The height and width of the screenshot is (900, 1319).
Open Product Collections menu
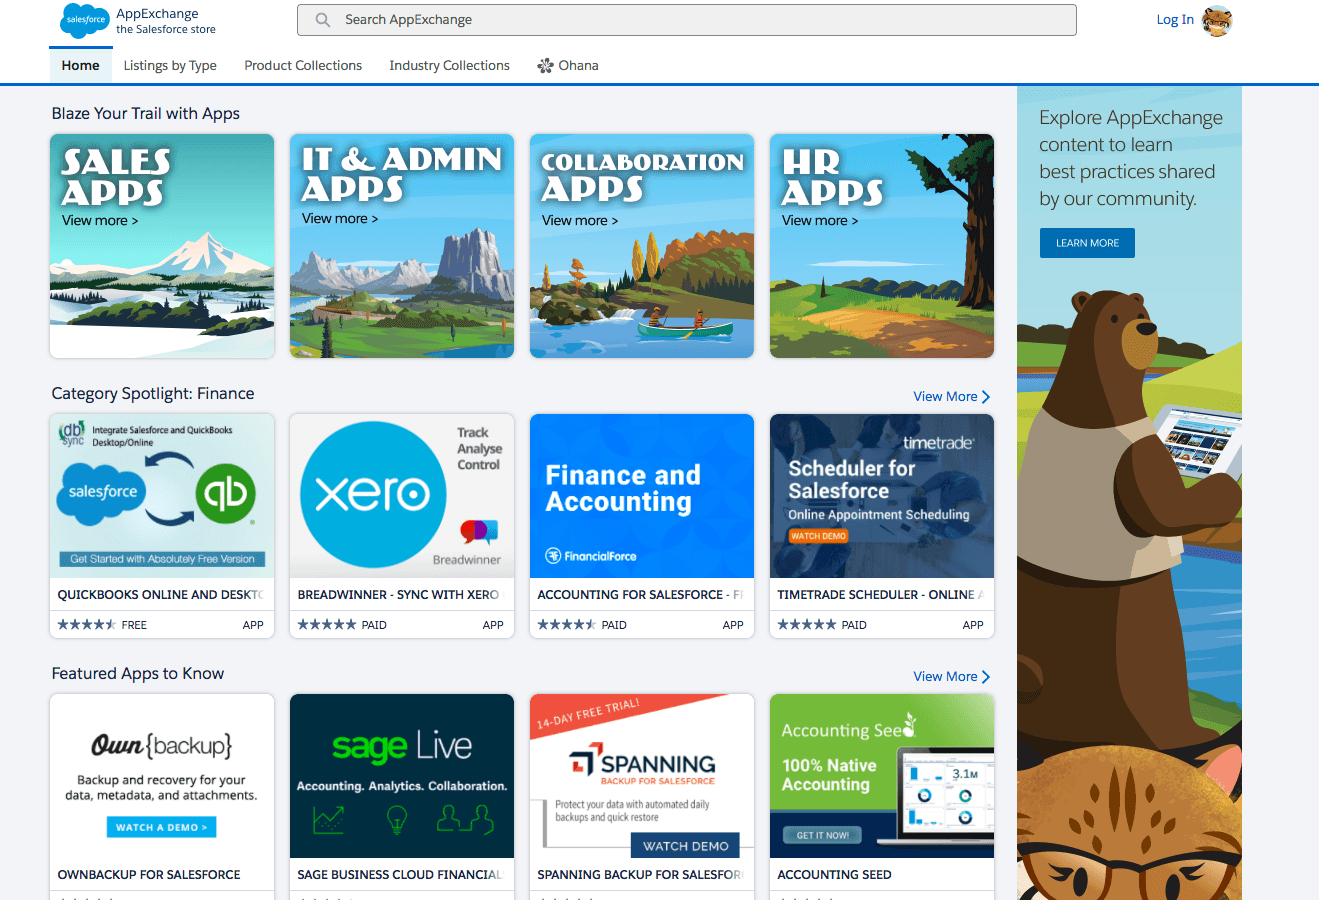[x=303, y=66]
